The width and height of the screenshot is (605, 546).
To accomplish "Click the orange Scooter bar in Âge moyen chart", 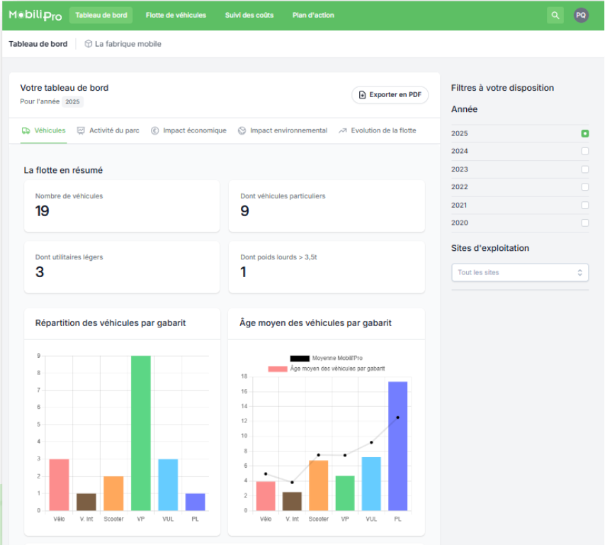I will pos(318,485).
